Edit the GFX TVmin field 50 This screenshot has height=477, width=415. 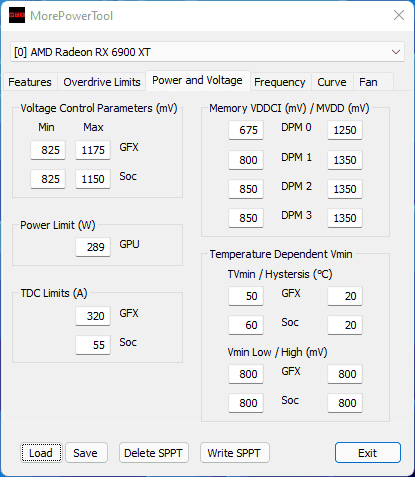pyautogui.click(x=246, y=296)
